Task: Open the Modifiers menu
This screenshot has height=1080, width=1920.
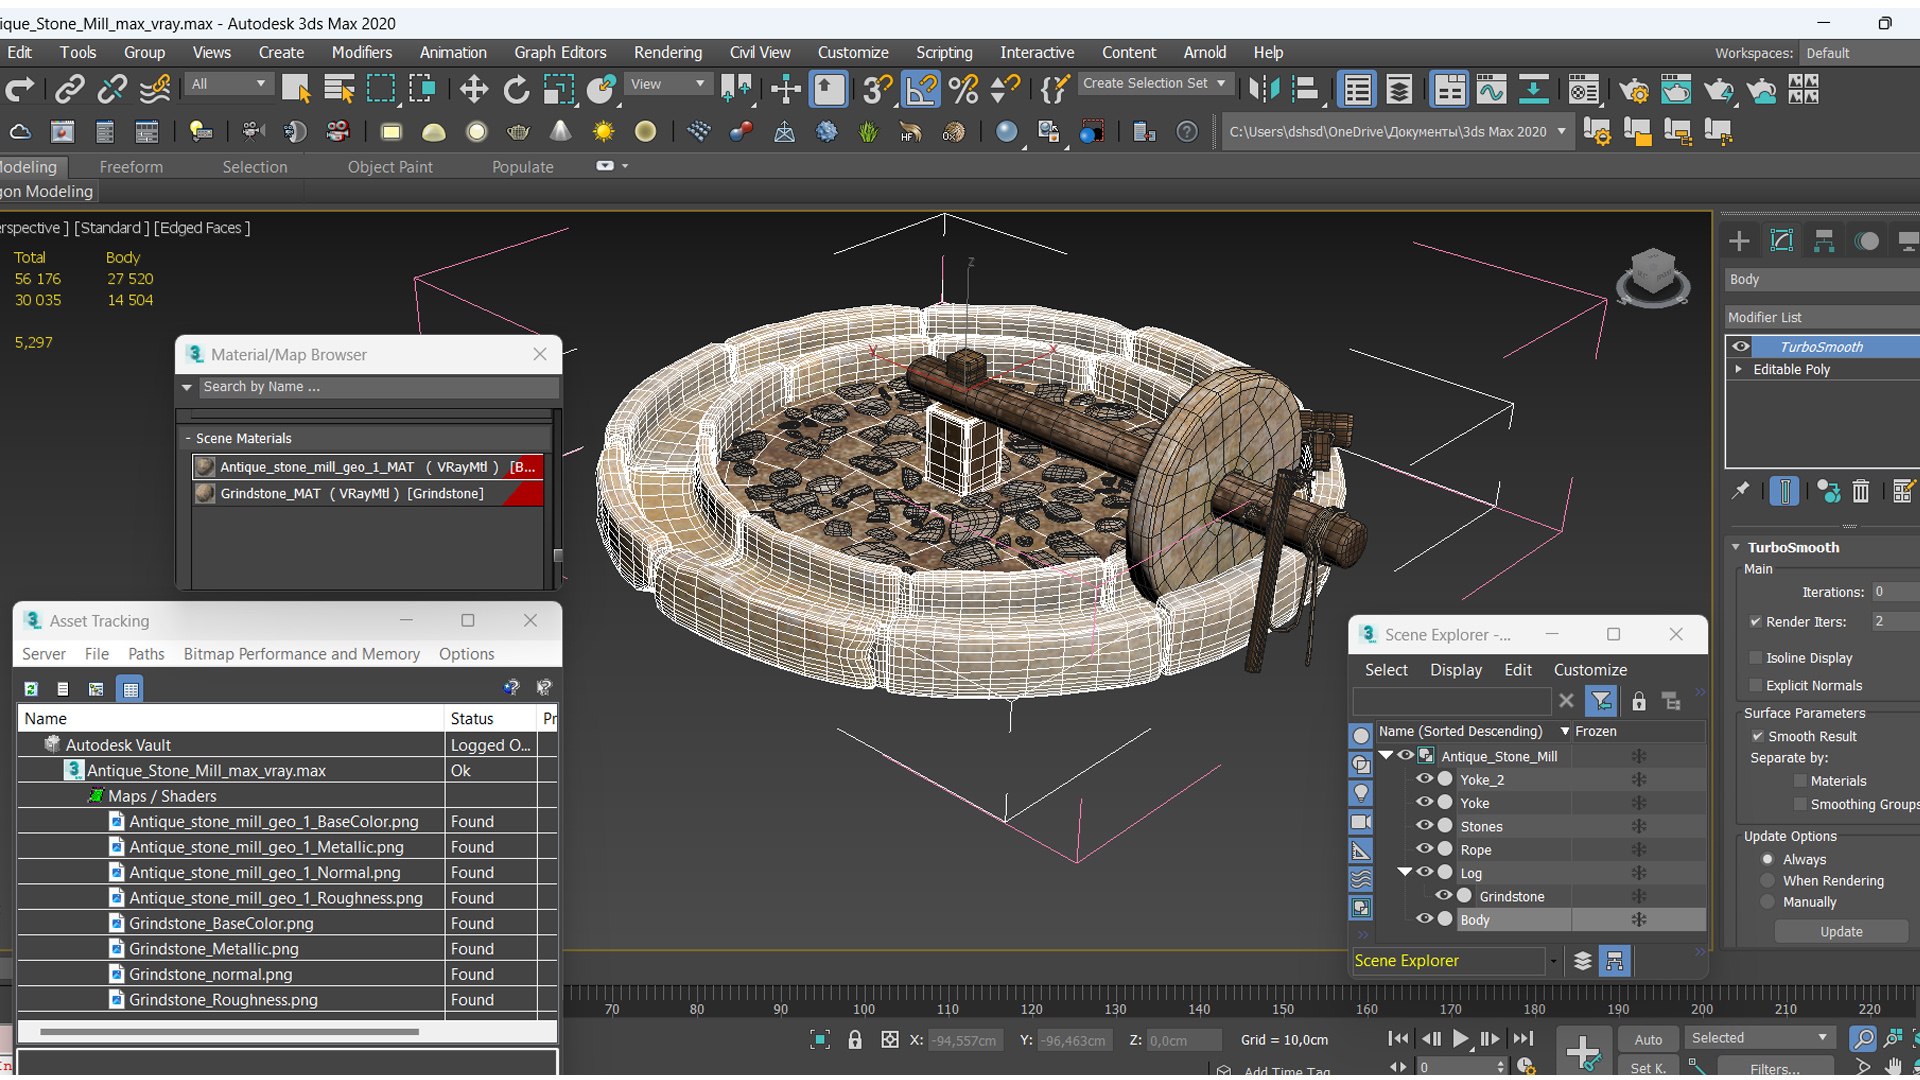Action: (362, 52)
